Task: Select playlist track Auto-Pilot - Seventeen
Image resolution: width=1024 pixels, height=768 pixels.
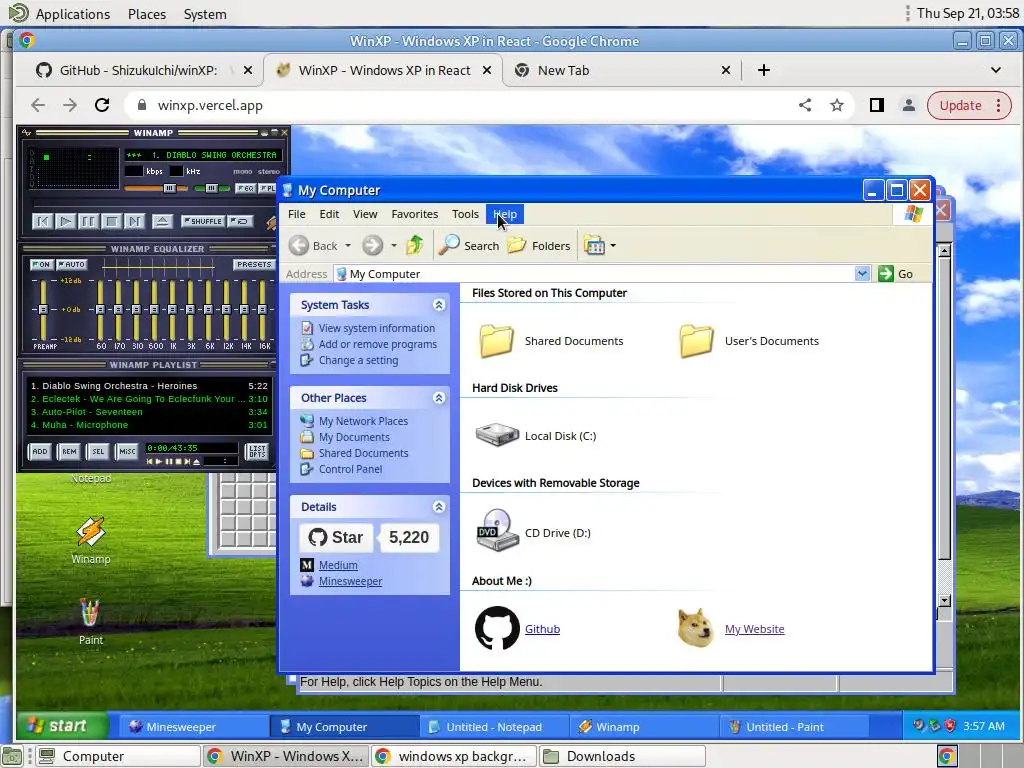Action: [149, 412]
